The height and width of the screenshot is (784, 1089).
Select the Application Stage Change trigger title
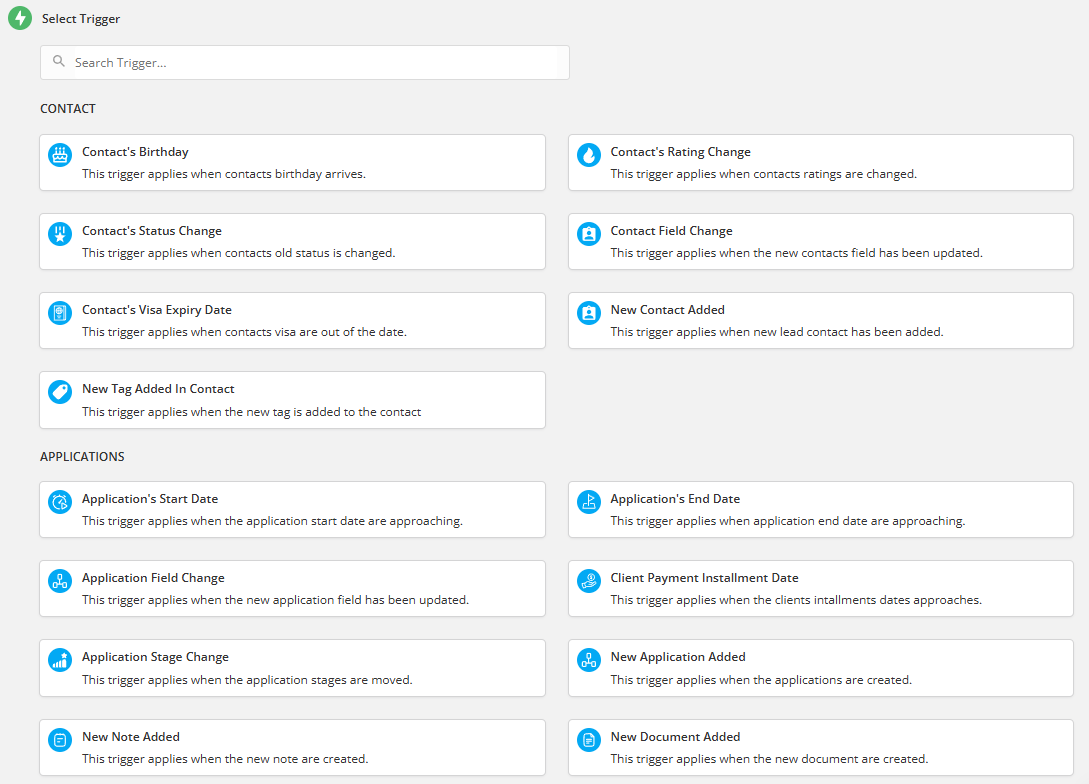[x=155, y=658]
